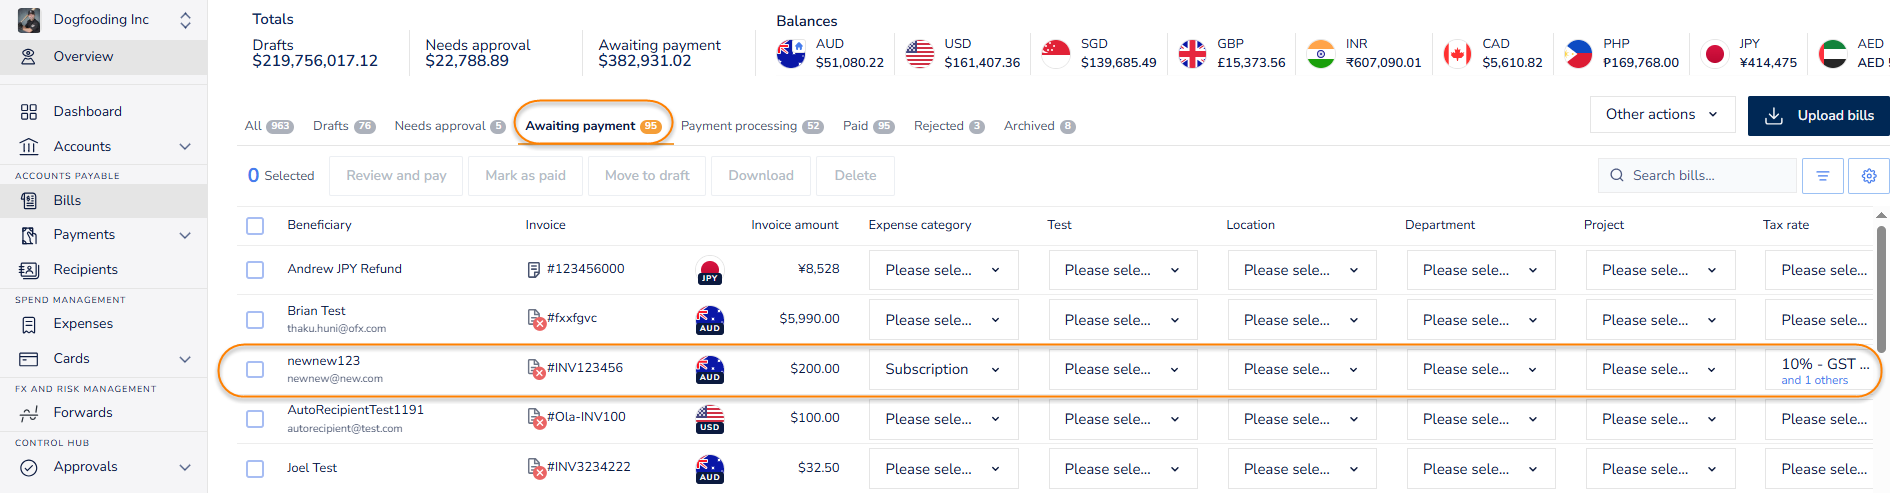Select the newnew123 row checkbox

coord(255,370)
